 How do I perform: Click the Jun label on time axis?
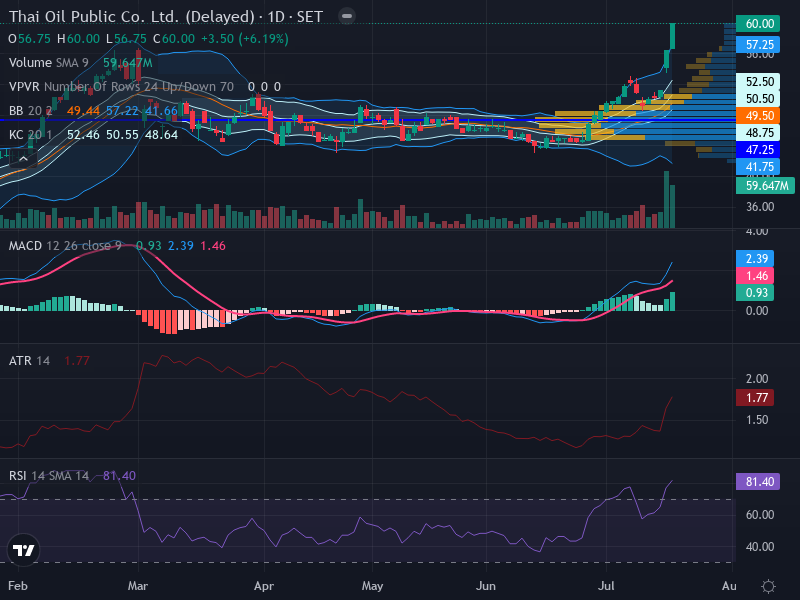(486, 586)
